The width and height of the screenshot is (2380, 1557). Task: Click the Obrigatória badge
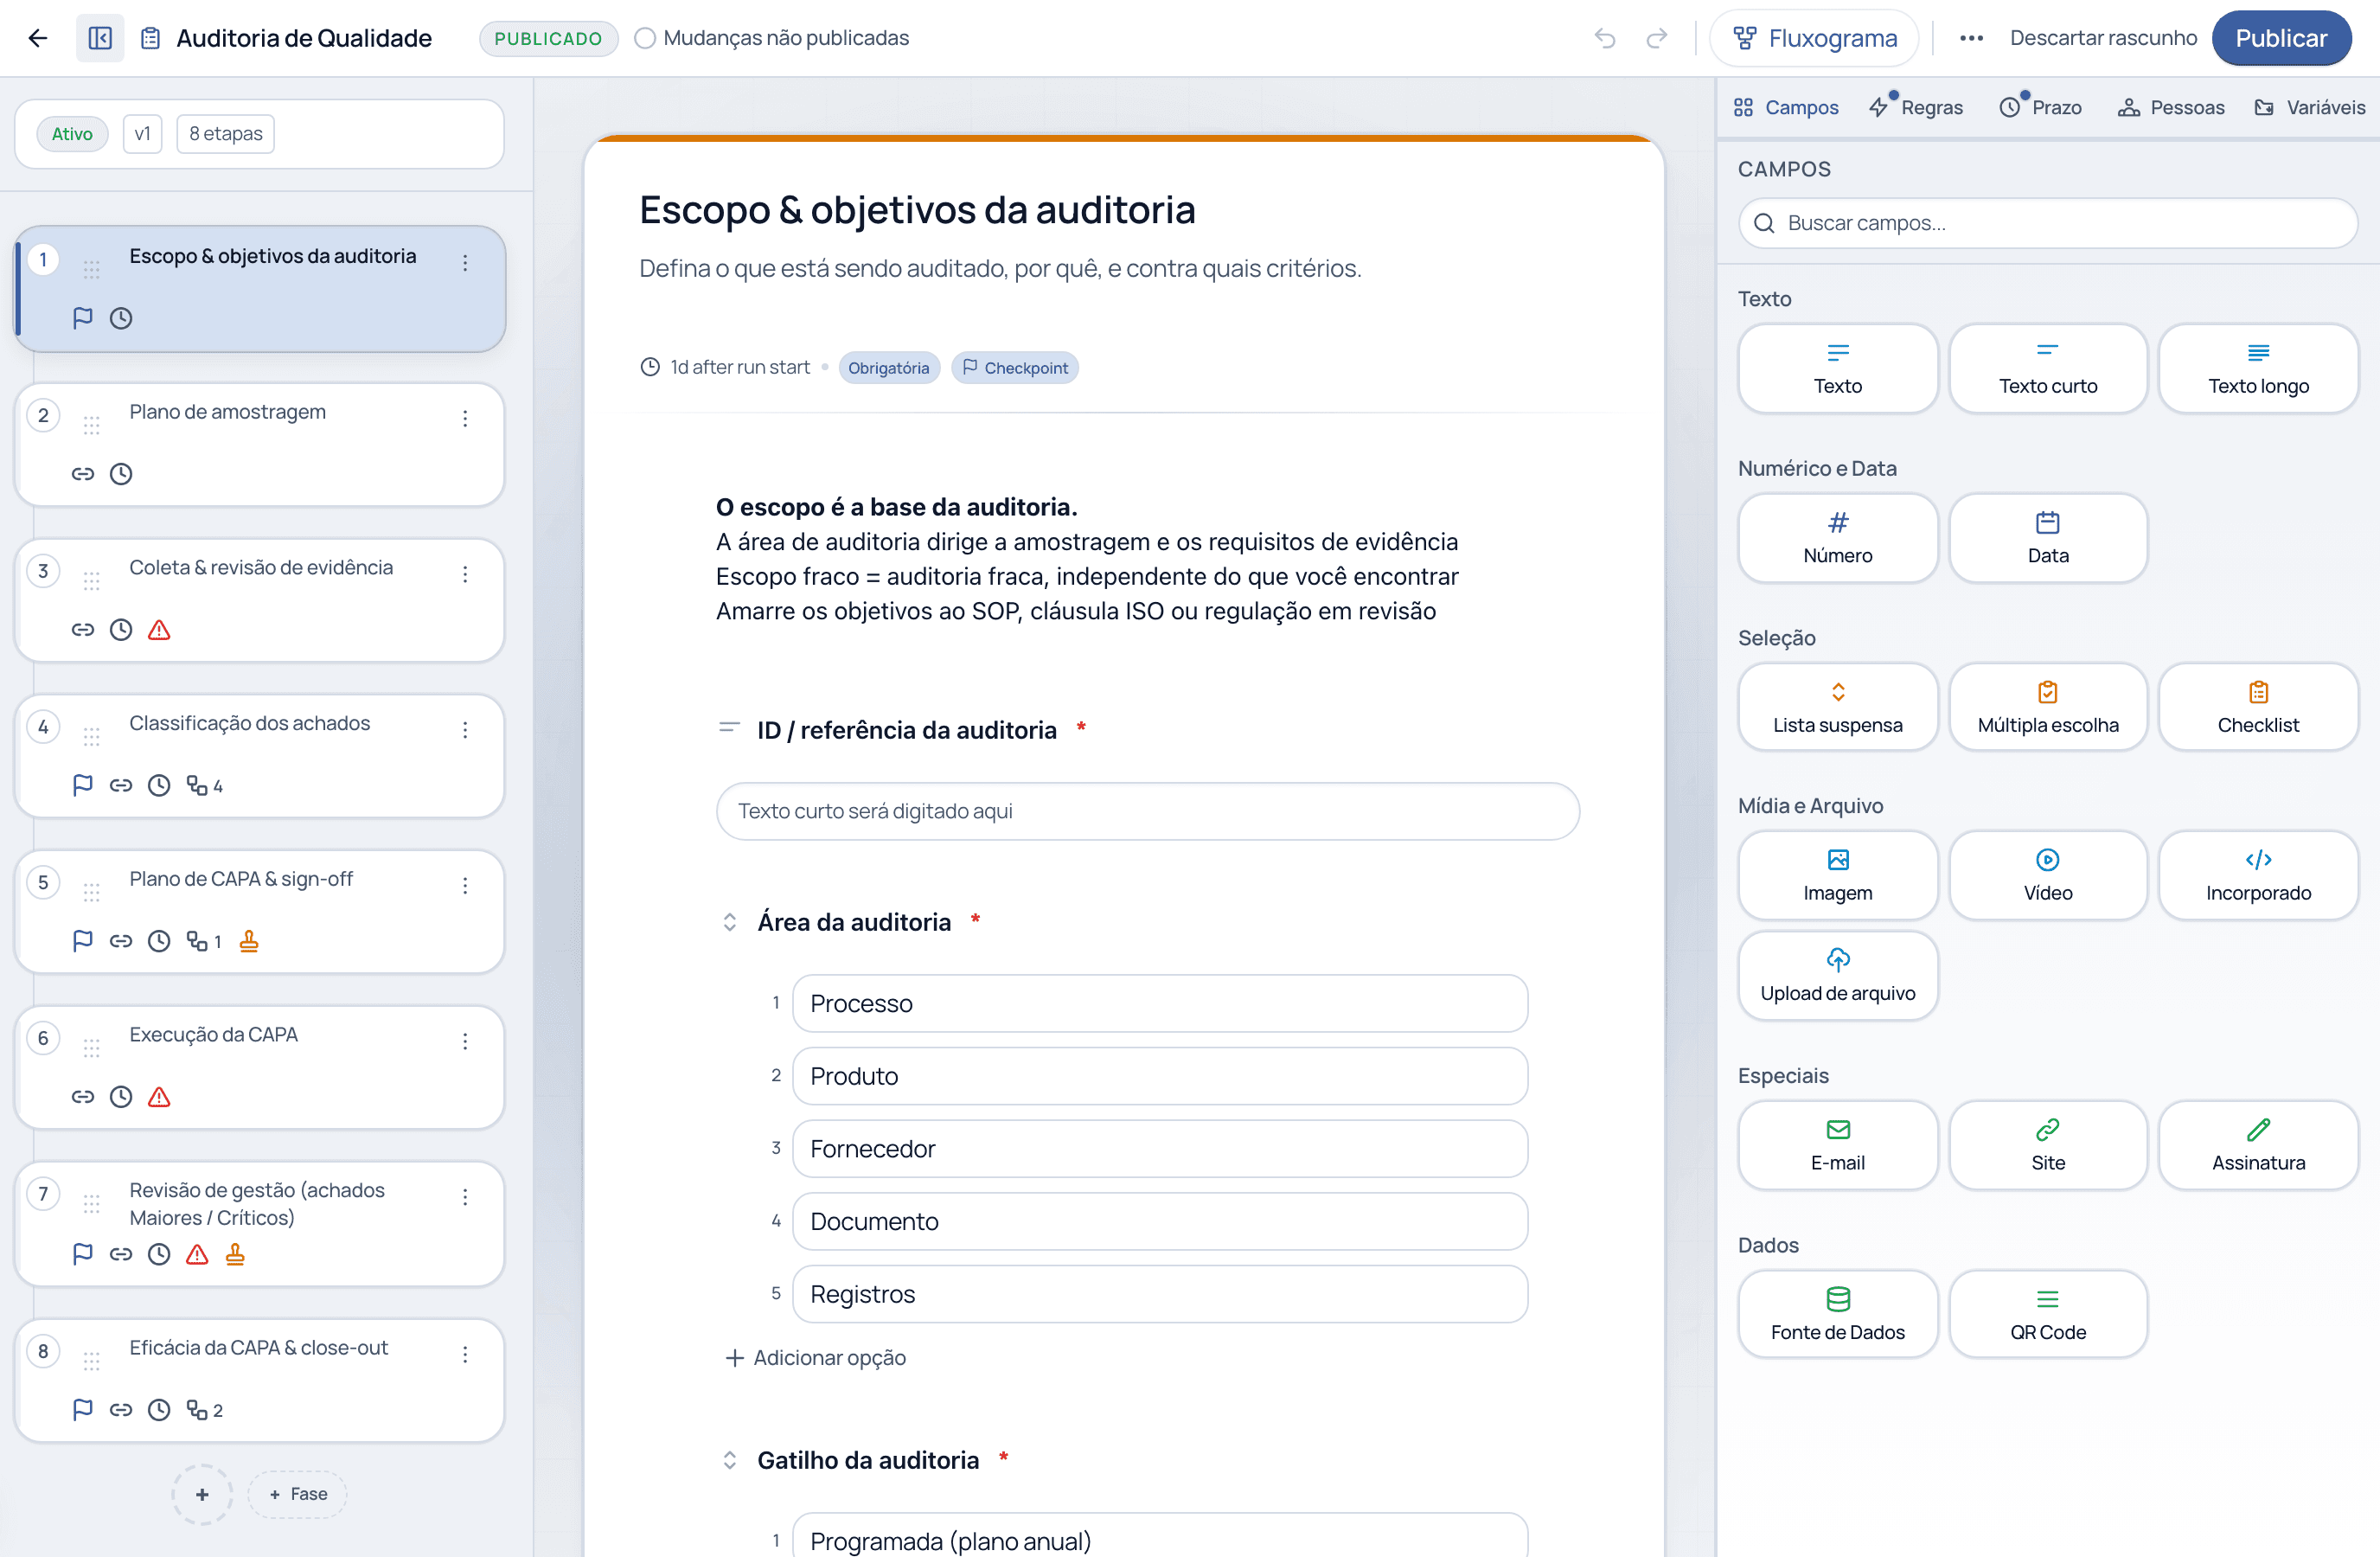coord(889,368)
